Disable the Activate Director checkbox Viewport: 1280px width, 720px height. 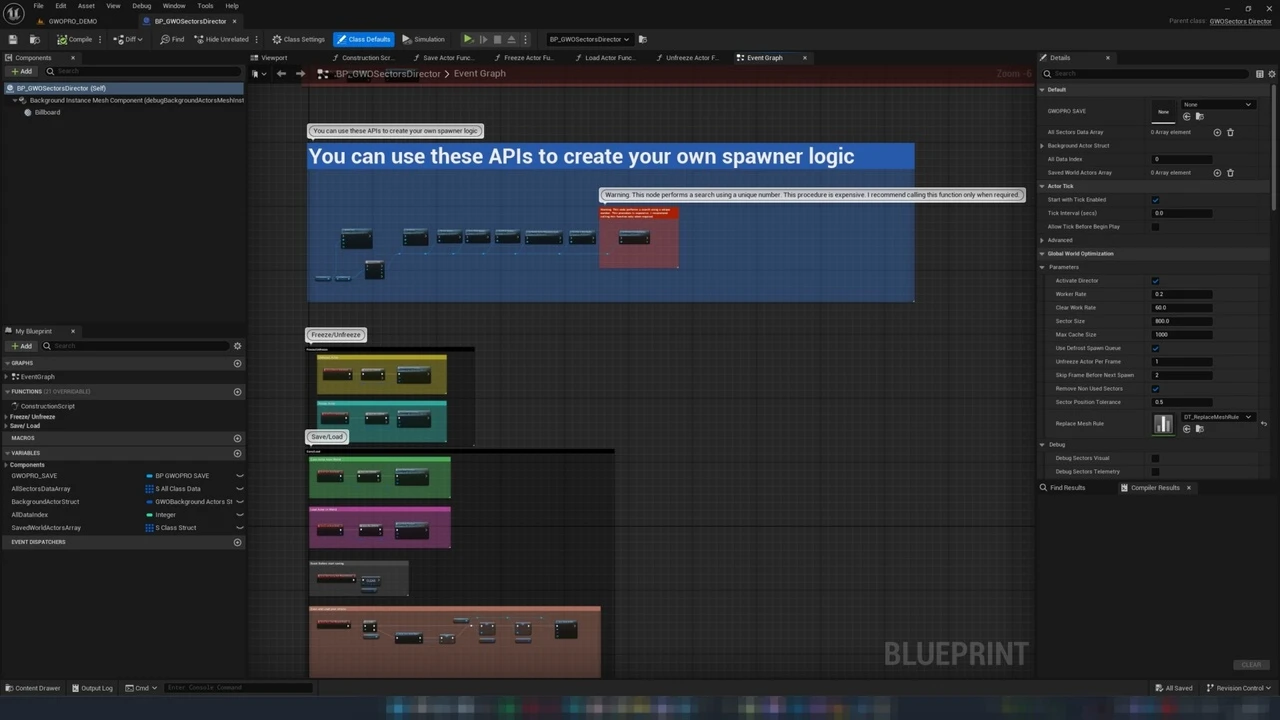[x=1155, y=281]
